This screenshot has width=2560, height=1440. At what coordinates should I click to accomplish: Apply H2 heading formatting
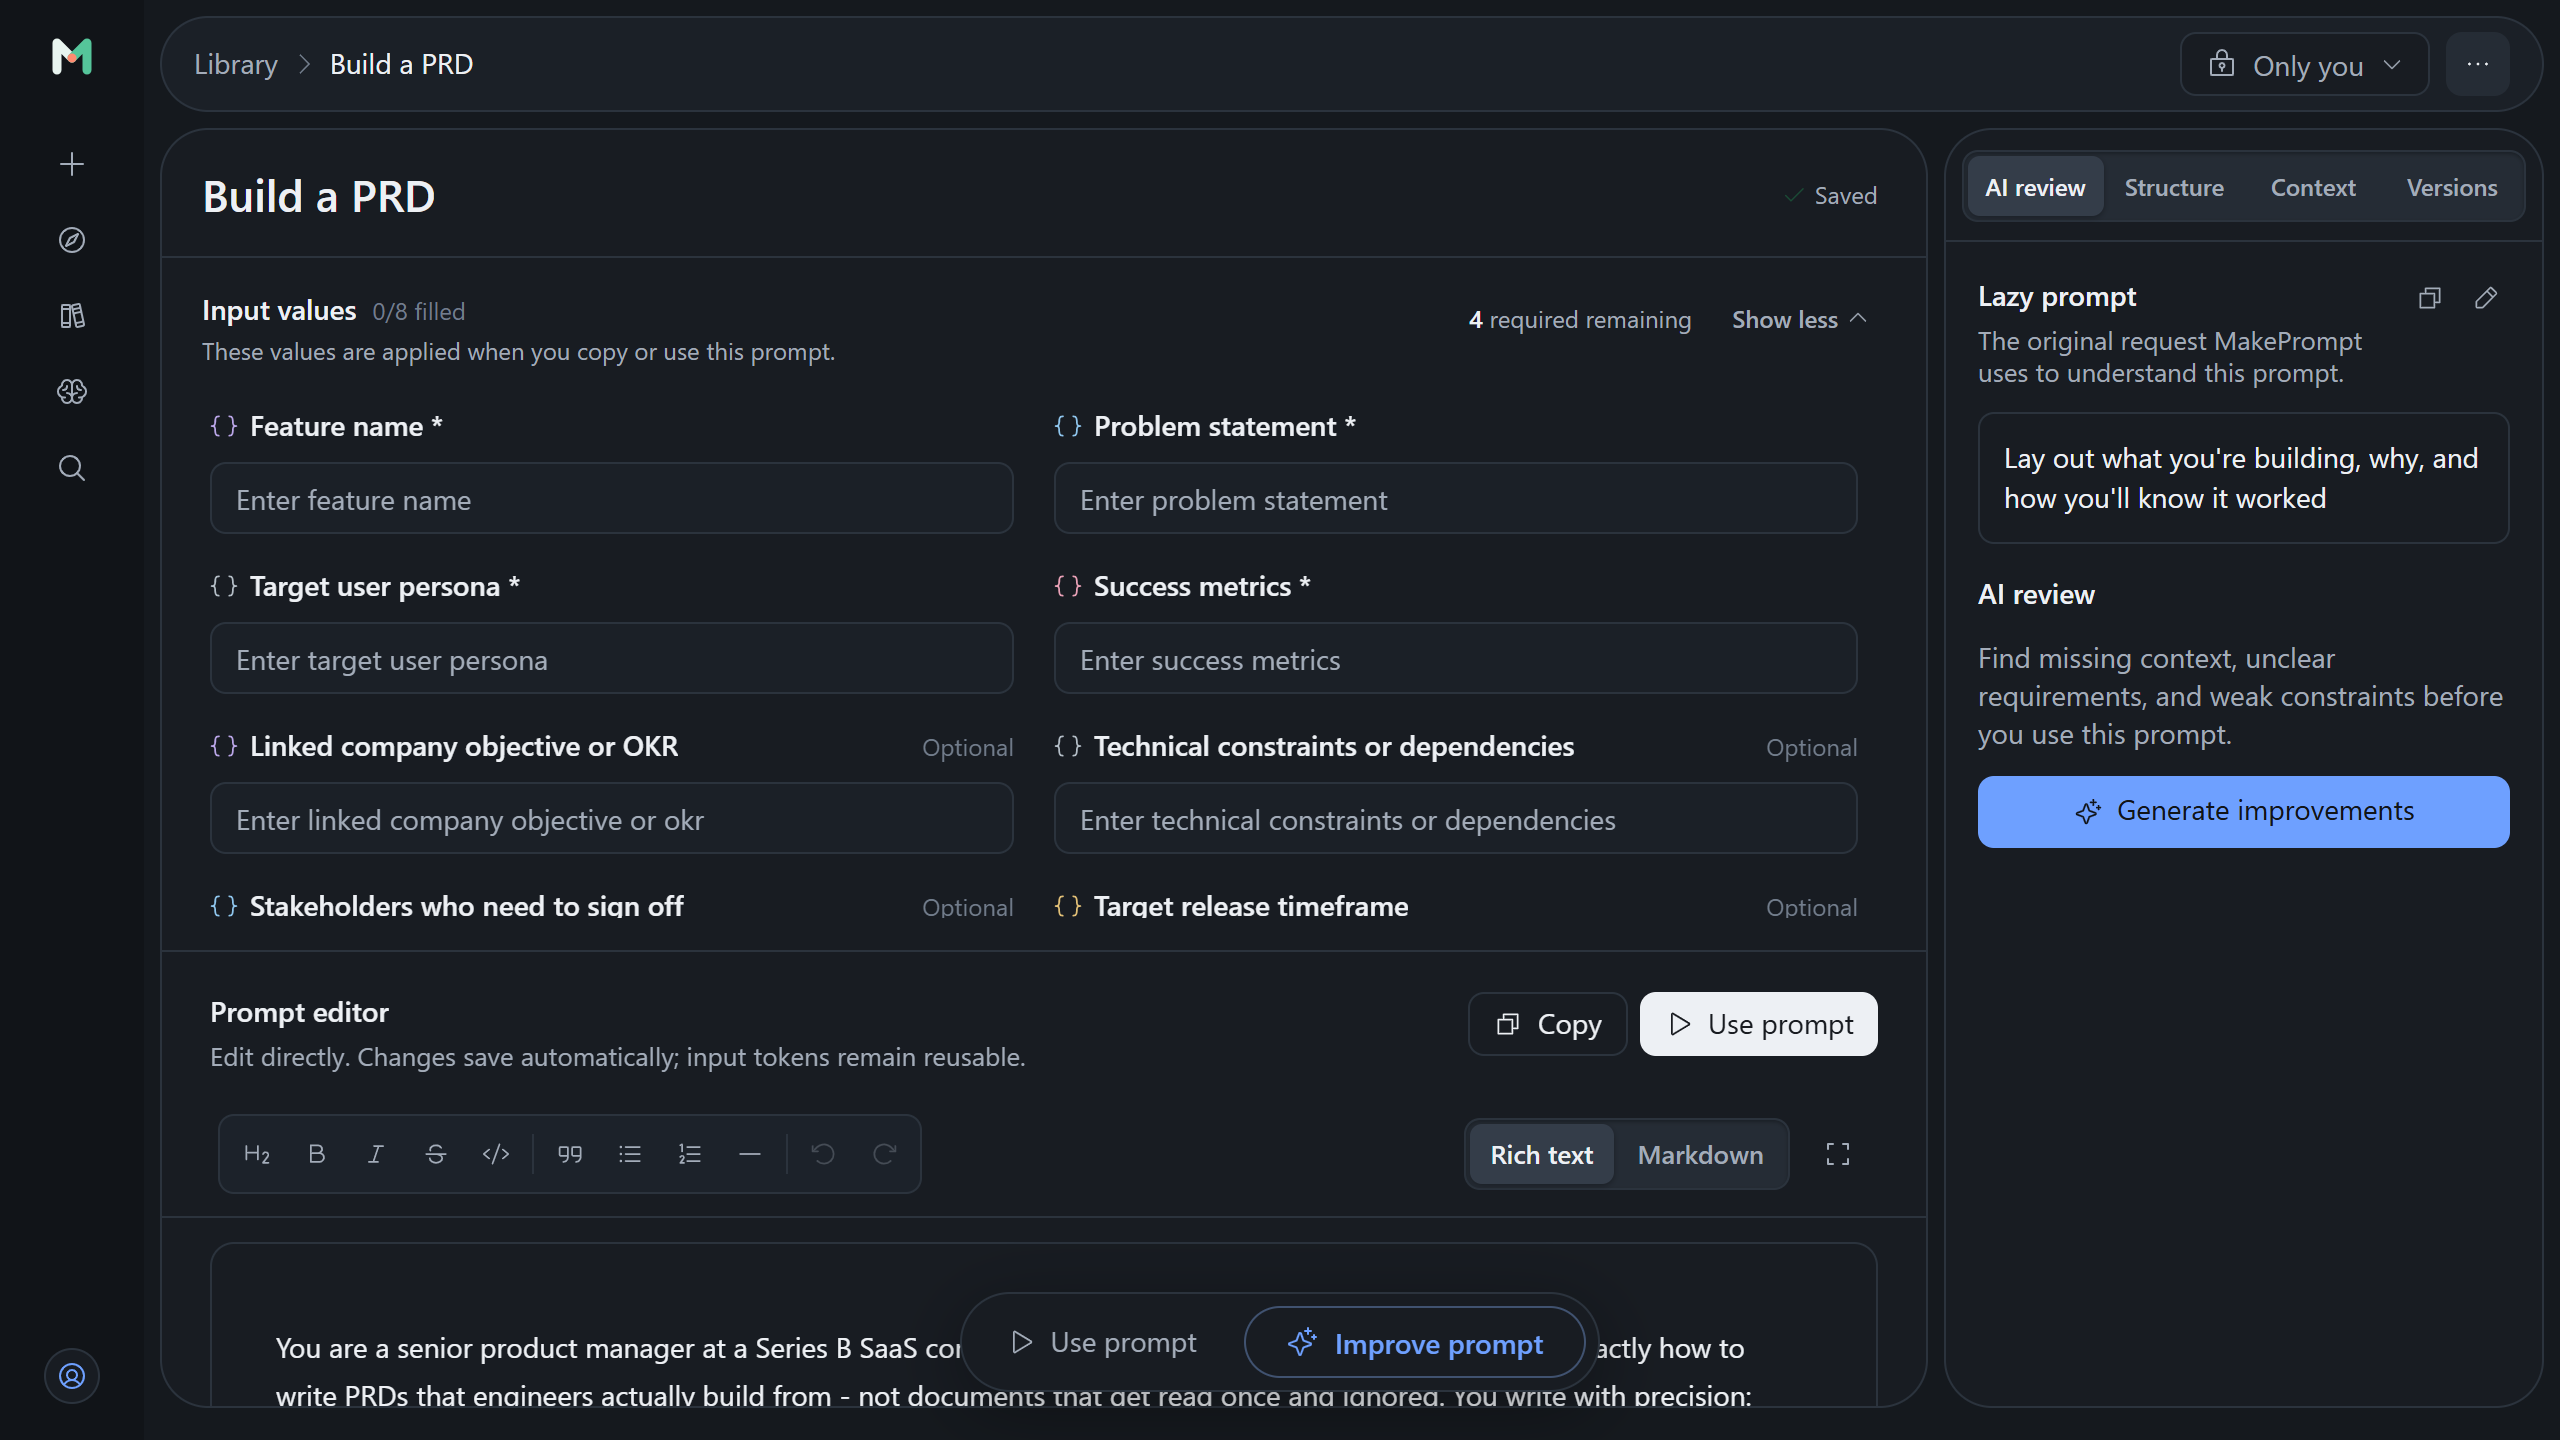[257, 1154]
